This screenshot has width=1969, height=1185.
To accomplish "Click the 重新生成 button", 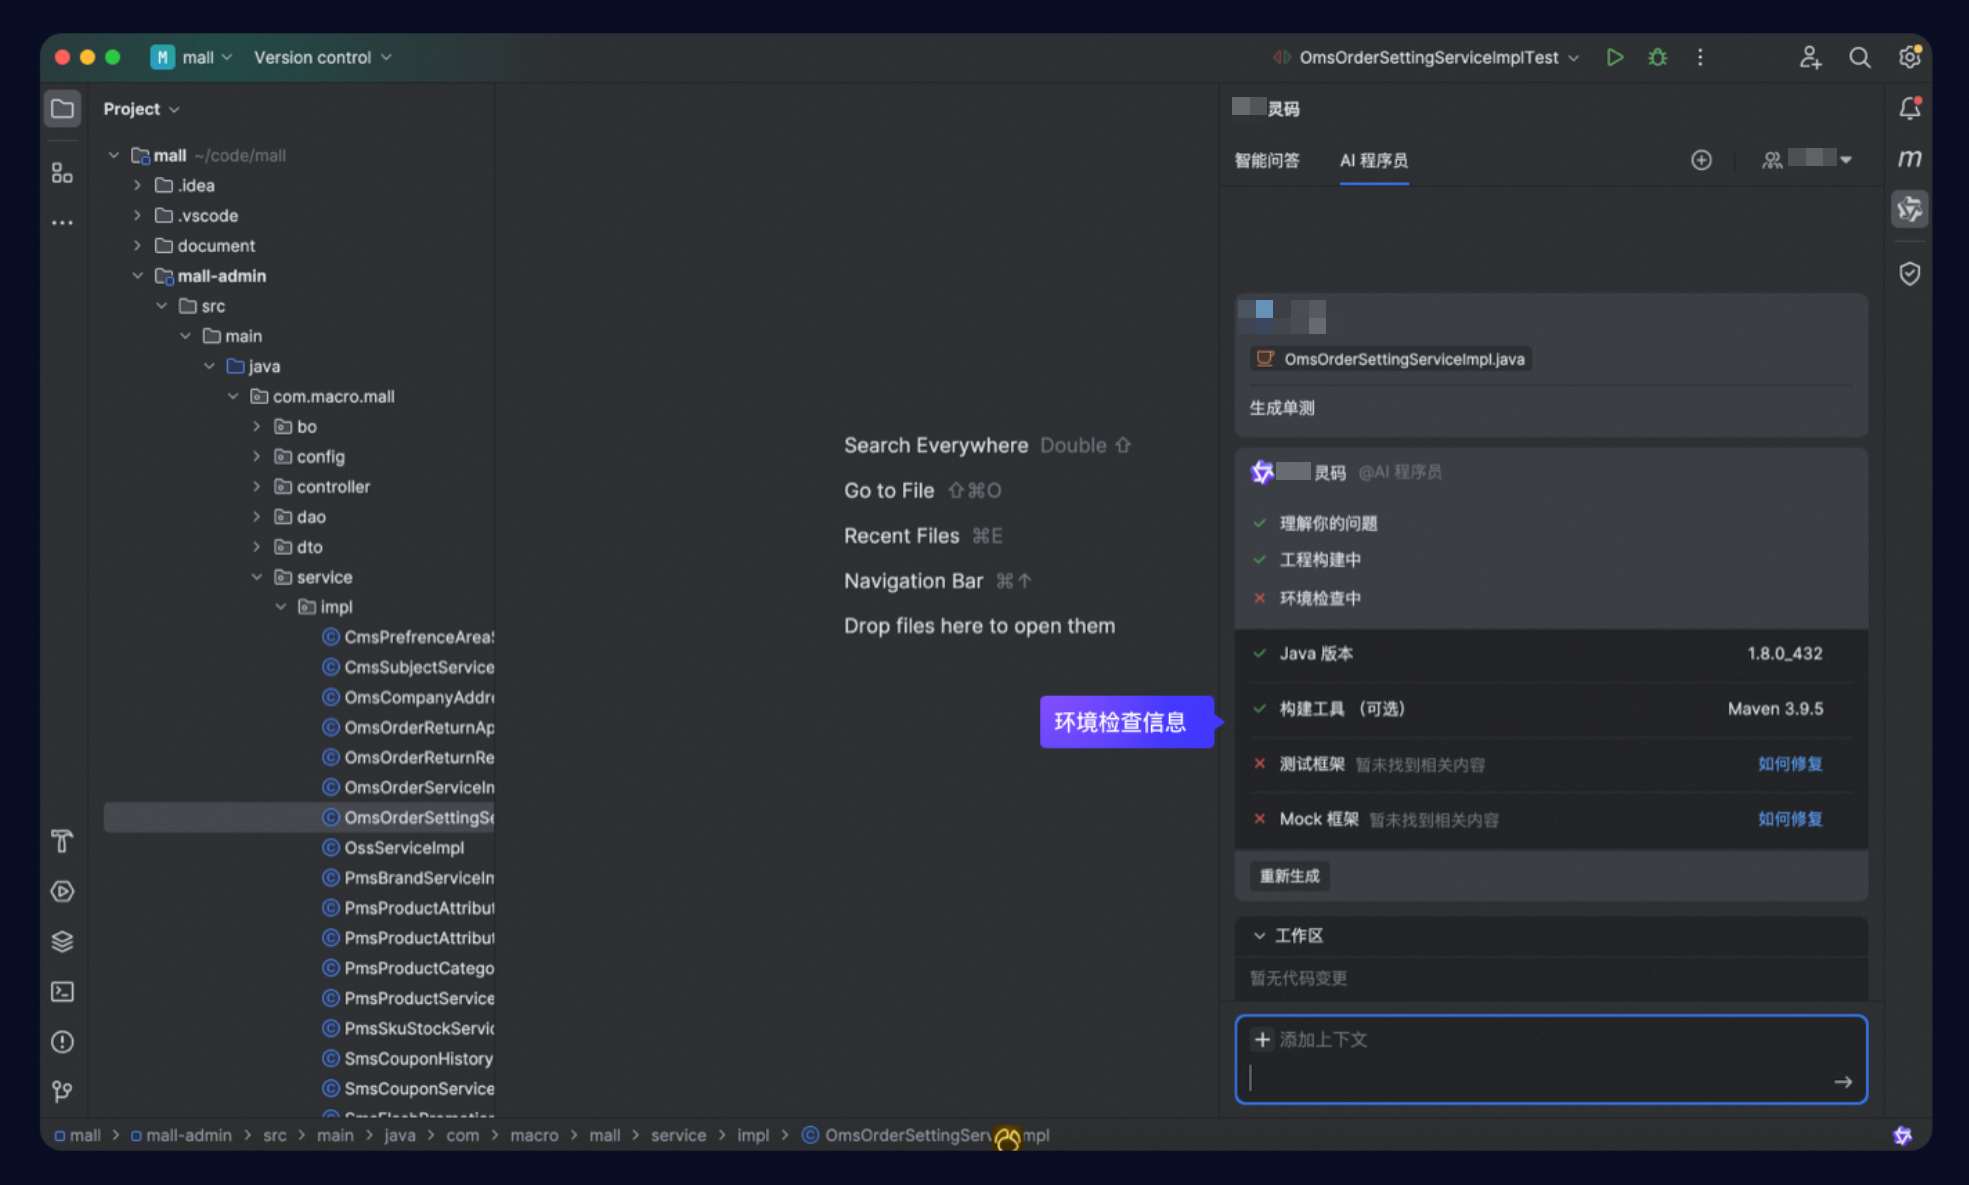I will (x=1289, y=876).
